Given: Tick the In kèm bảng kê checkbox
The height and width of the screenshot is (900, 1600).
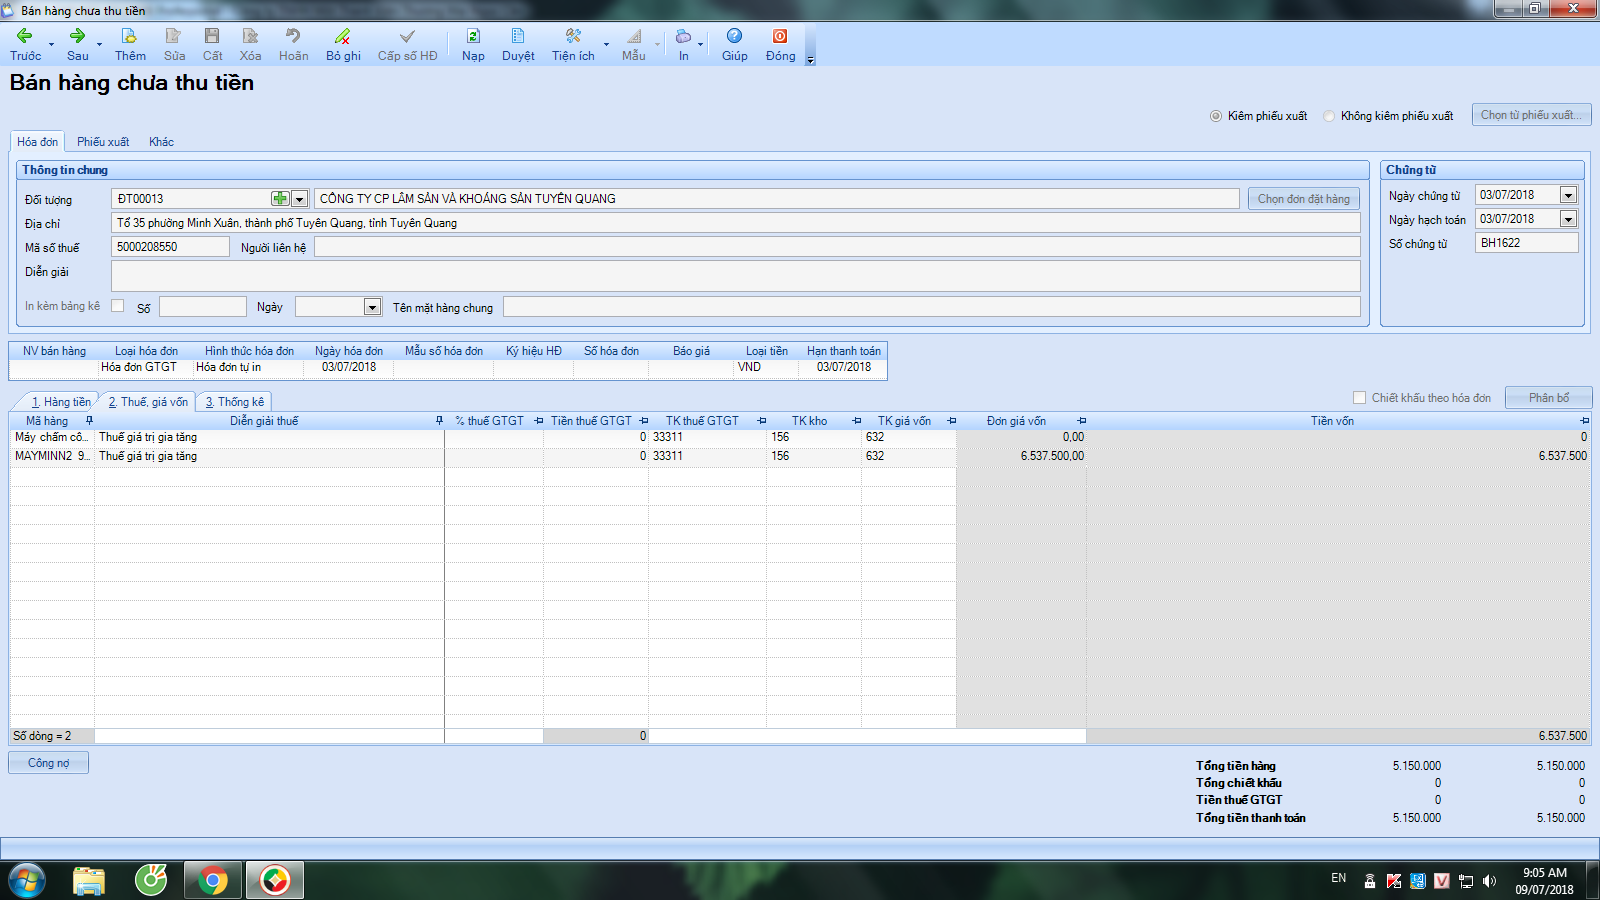Looking at the screenshot, I should coord(118,306).
